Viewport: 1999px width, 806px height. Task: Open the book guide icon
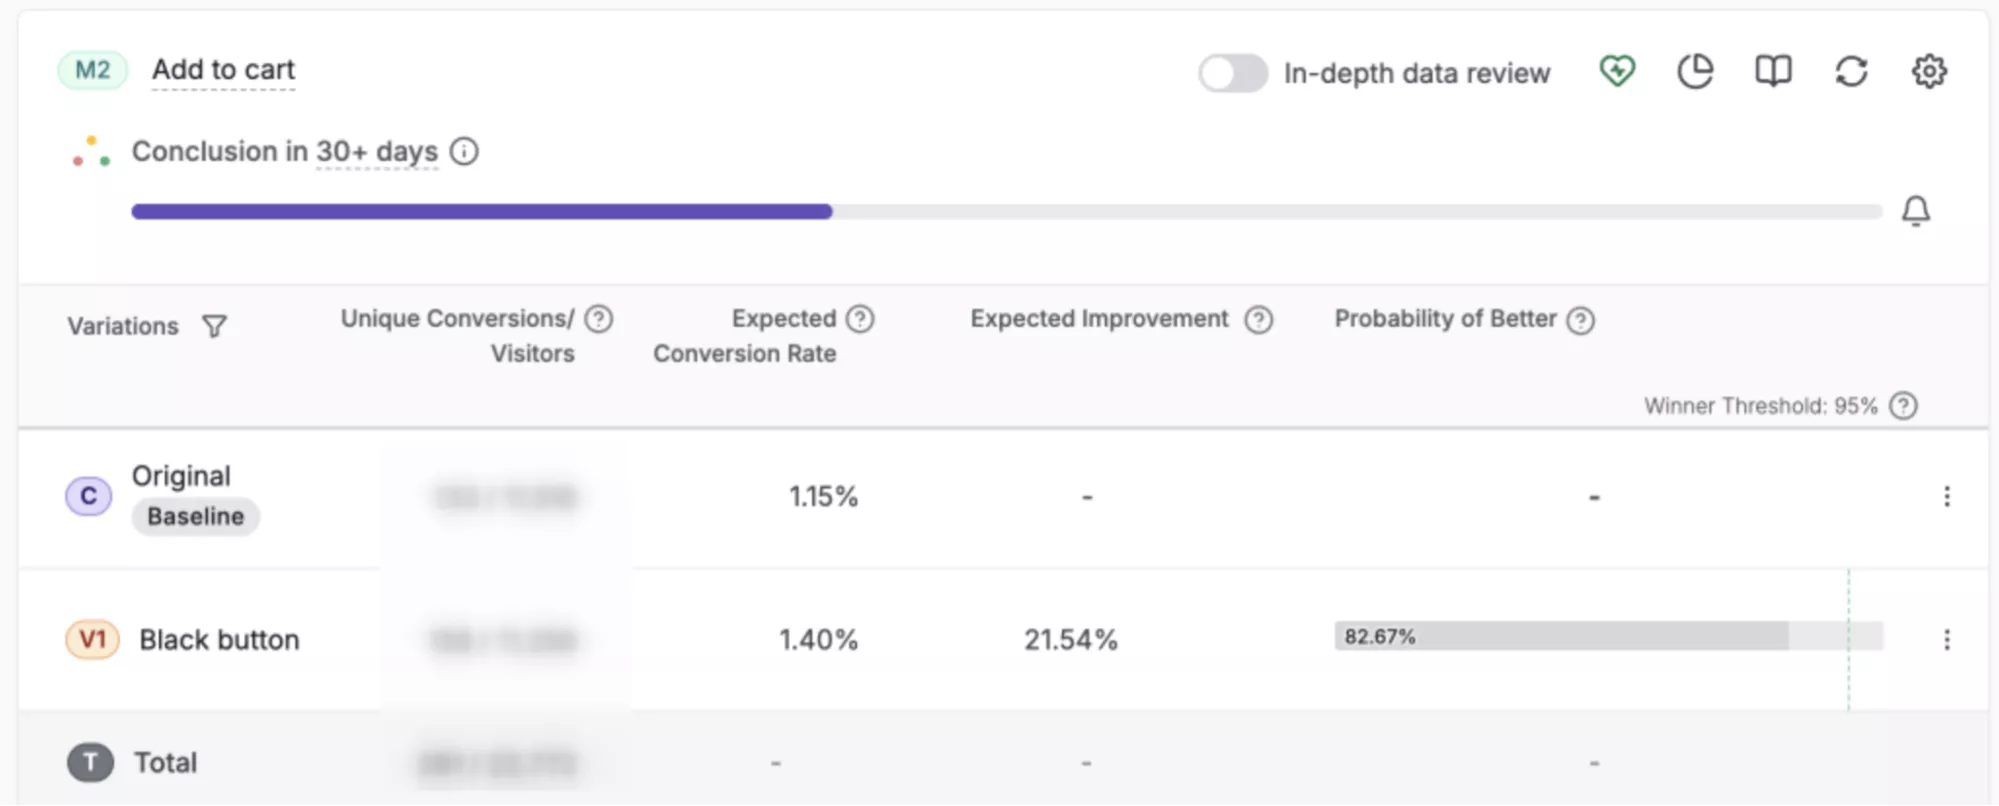click(1773, 71)
